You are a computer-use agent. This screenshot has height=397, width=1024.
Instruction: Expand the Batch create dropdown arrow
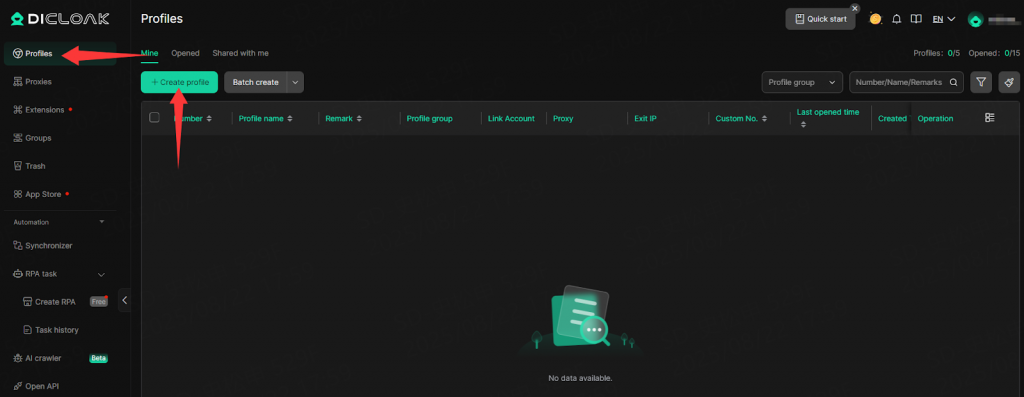pyautogui.click(x=295, y=82)
